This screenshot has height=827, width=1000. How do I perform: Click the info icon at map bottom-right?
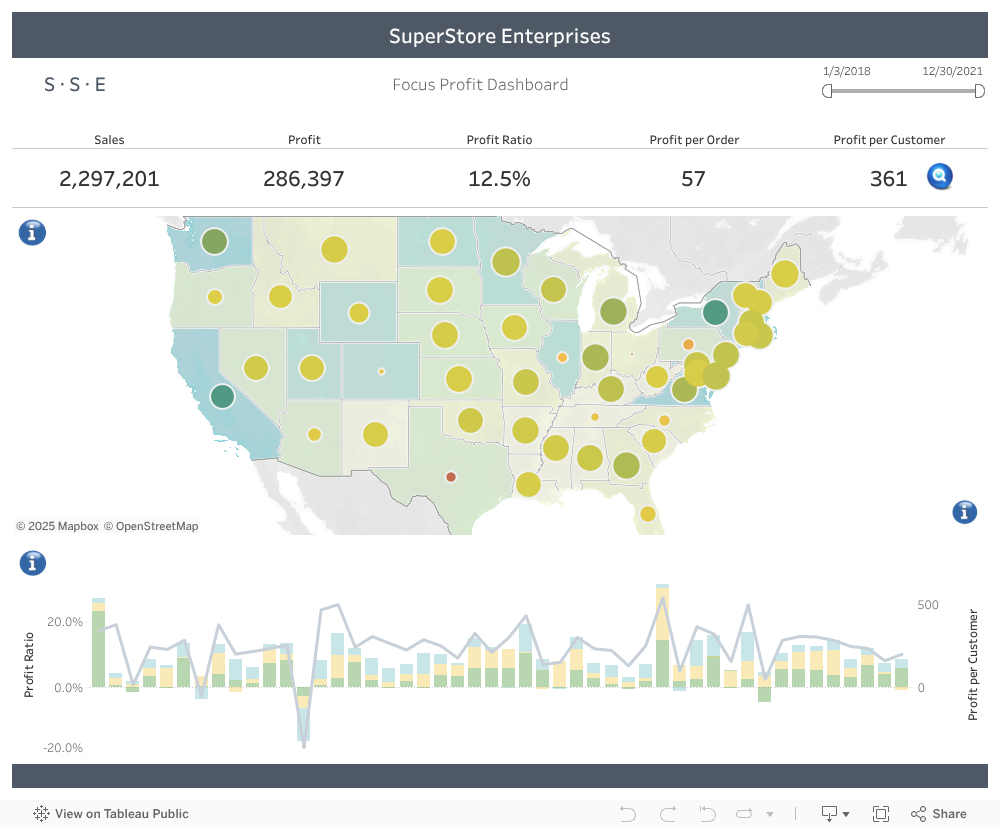pos(964,512)
